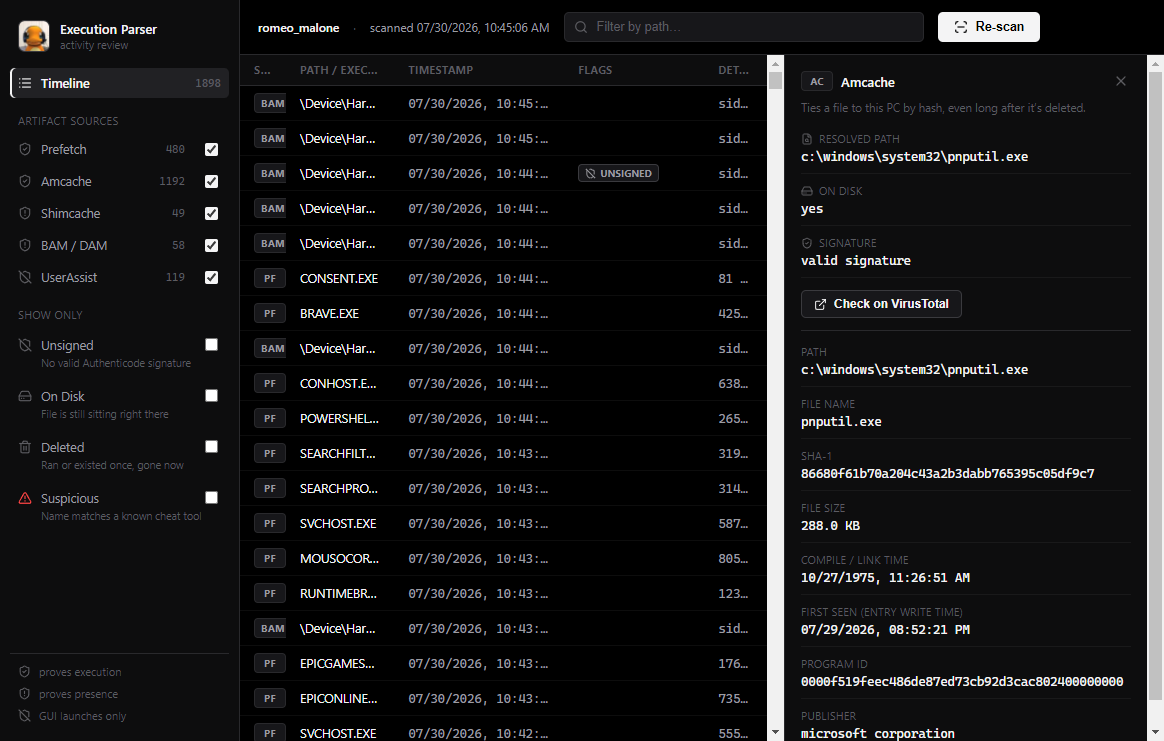Click the UserAssist crossed shield icon

(x=25, y=277)
